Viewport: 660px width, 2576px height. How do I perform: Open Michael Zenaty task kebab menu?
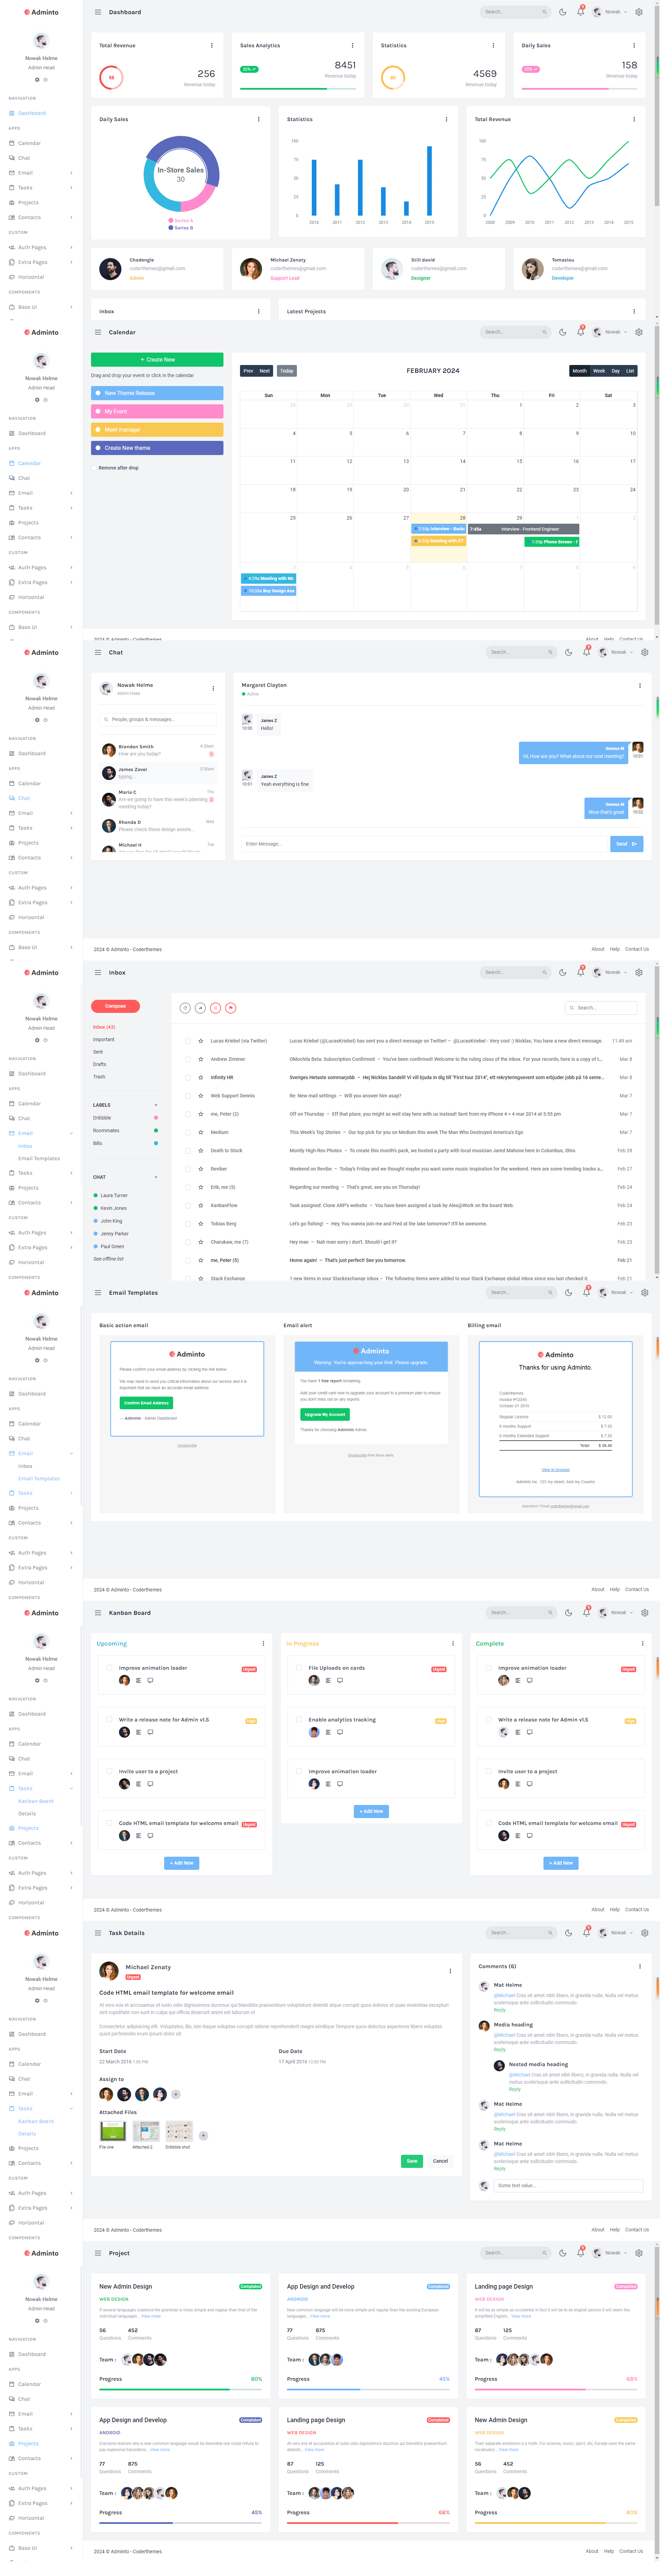point(450,1971)
